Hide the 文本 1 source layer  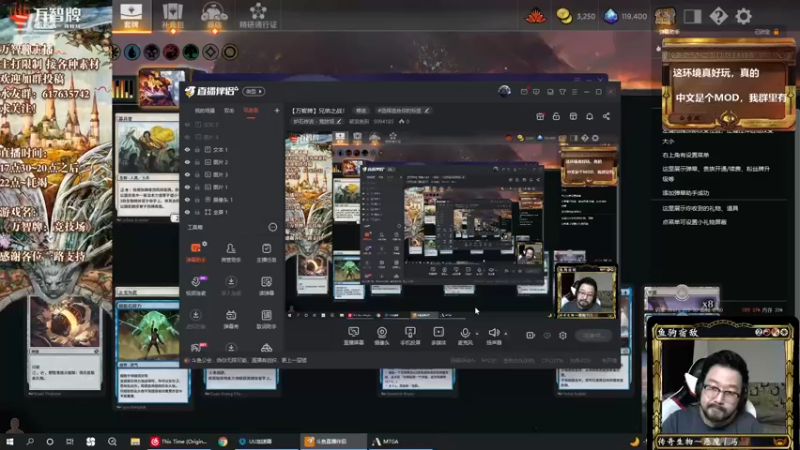187,150
